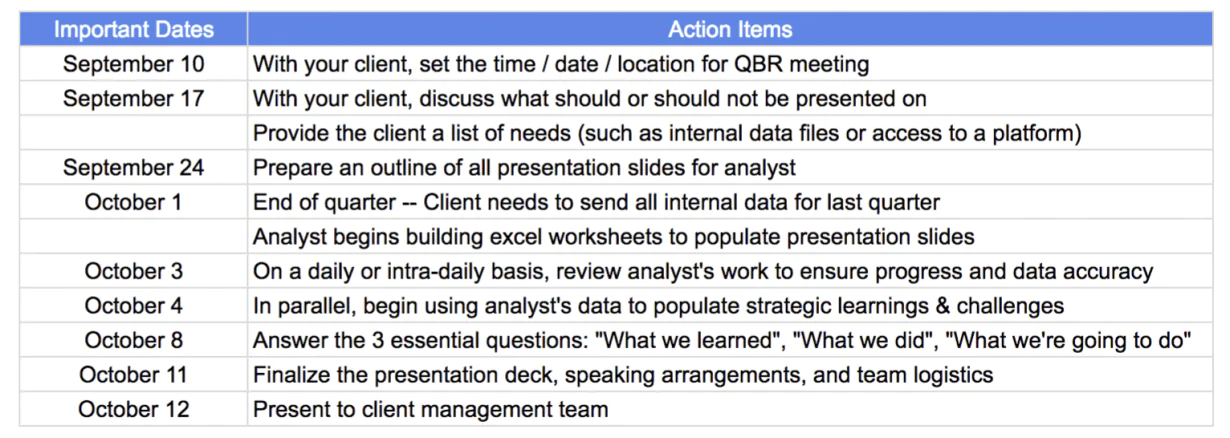Select the QBR meeting time/date/location action item
This screenshot has height=438, width=1230.
(x=560, y=65)
